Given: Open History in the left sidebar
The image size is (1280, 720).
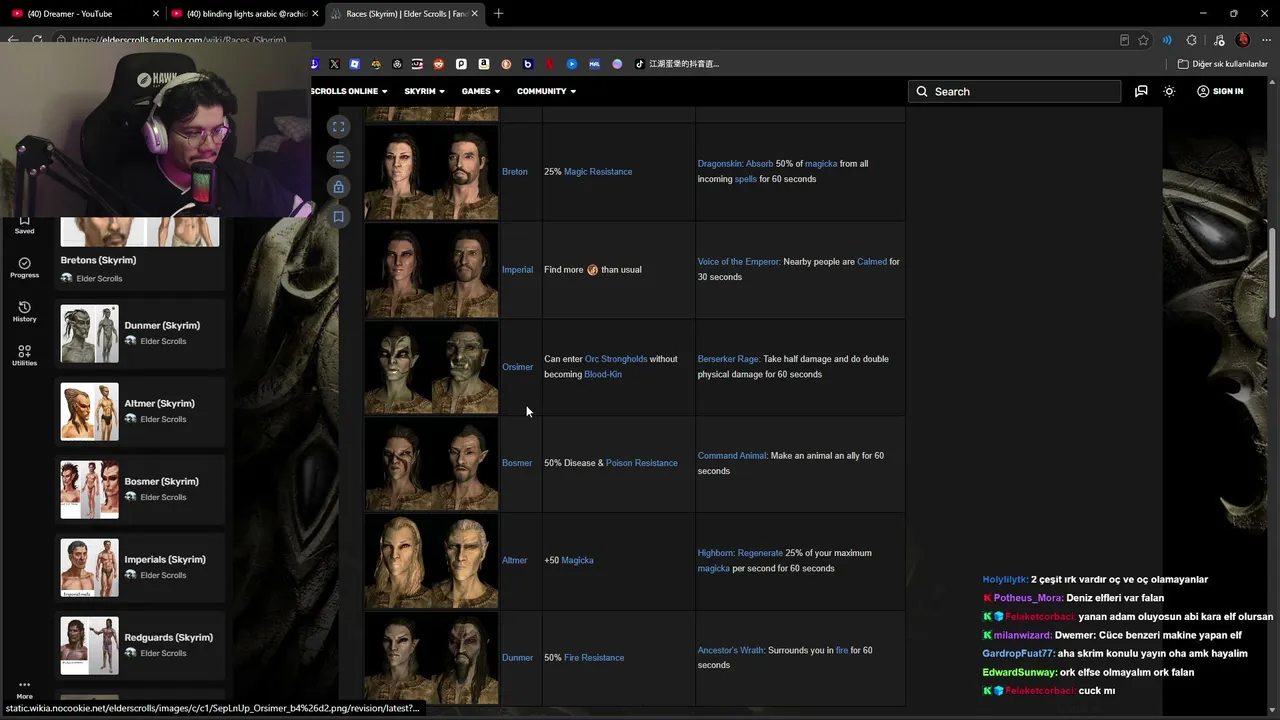Looking at the screenshot, I should [x=24, y=312].
